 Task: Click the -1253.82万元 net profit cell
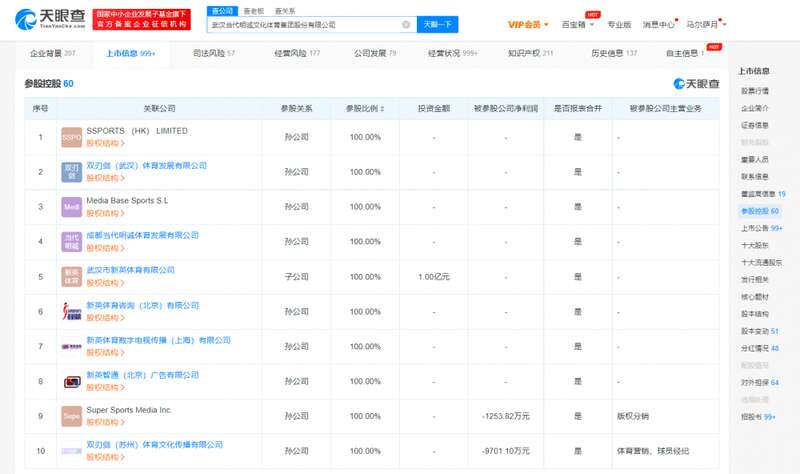coord(506,416)
